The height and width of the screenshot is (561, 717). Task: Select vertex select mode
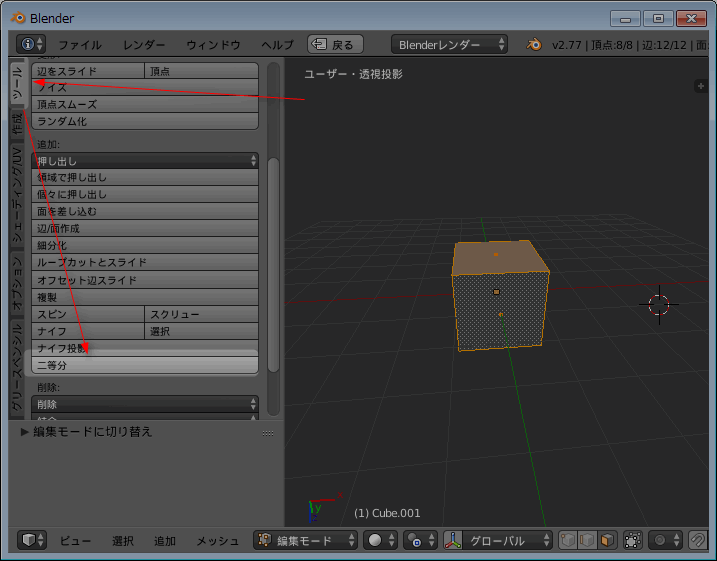click(568, 540)
